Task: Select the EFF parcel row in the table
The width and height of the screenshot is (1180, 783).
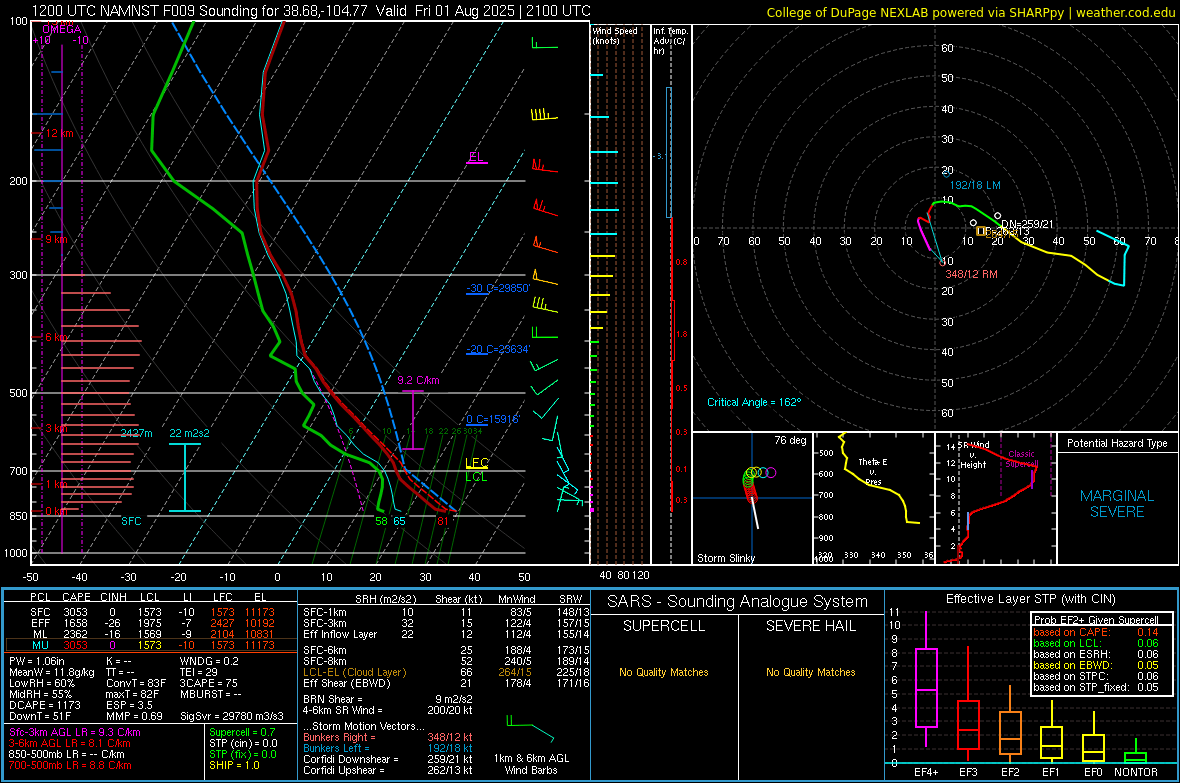Action: pos(151,623)
